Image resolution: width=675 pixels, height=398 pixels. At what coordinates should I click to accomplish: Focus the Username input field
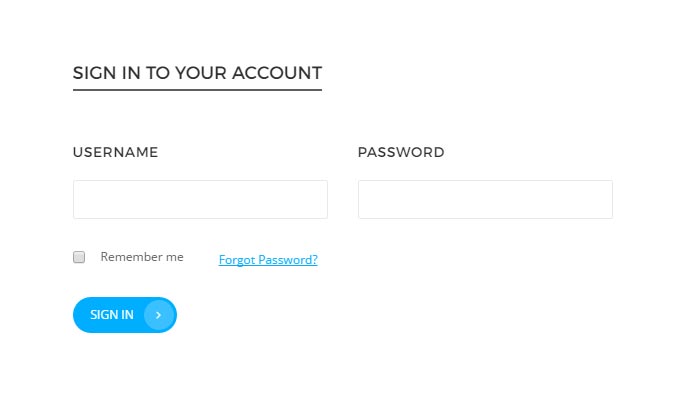[200, 199]
